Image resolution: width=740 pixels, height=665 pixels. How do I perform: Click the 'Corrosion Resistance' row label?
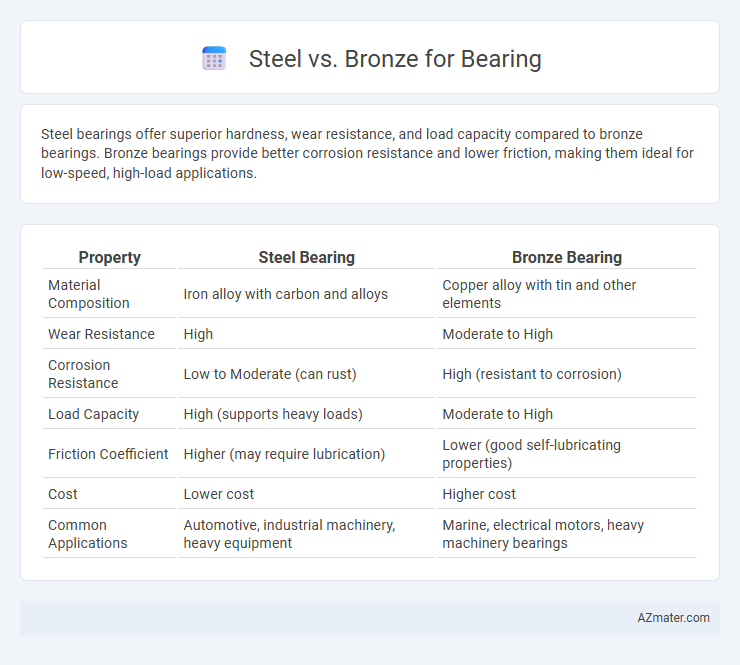[83, 374]
